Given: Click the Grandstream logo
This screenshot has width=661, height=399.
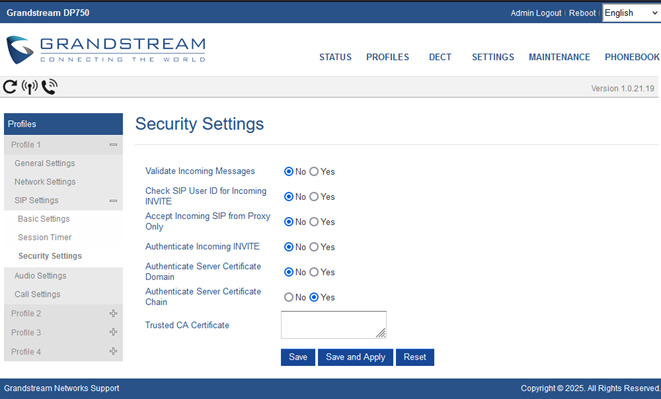Looking at the screenshot, I should click(106, 50).
